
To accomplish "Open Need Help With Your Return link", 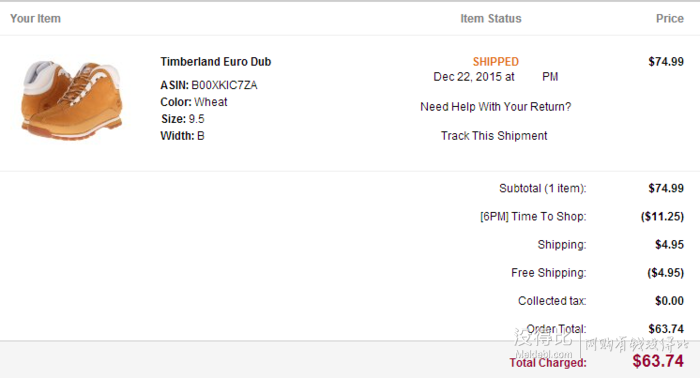I will (x=496, y=107).
